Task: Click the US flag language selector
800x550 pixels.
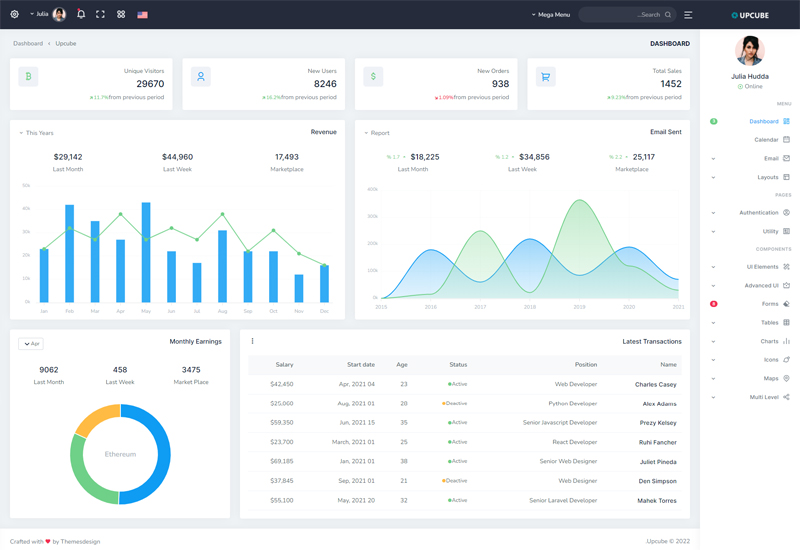Action: coord(142,15)
